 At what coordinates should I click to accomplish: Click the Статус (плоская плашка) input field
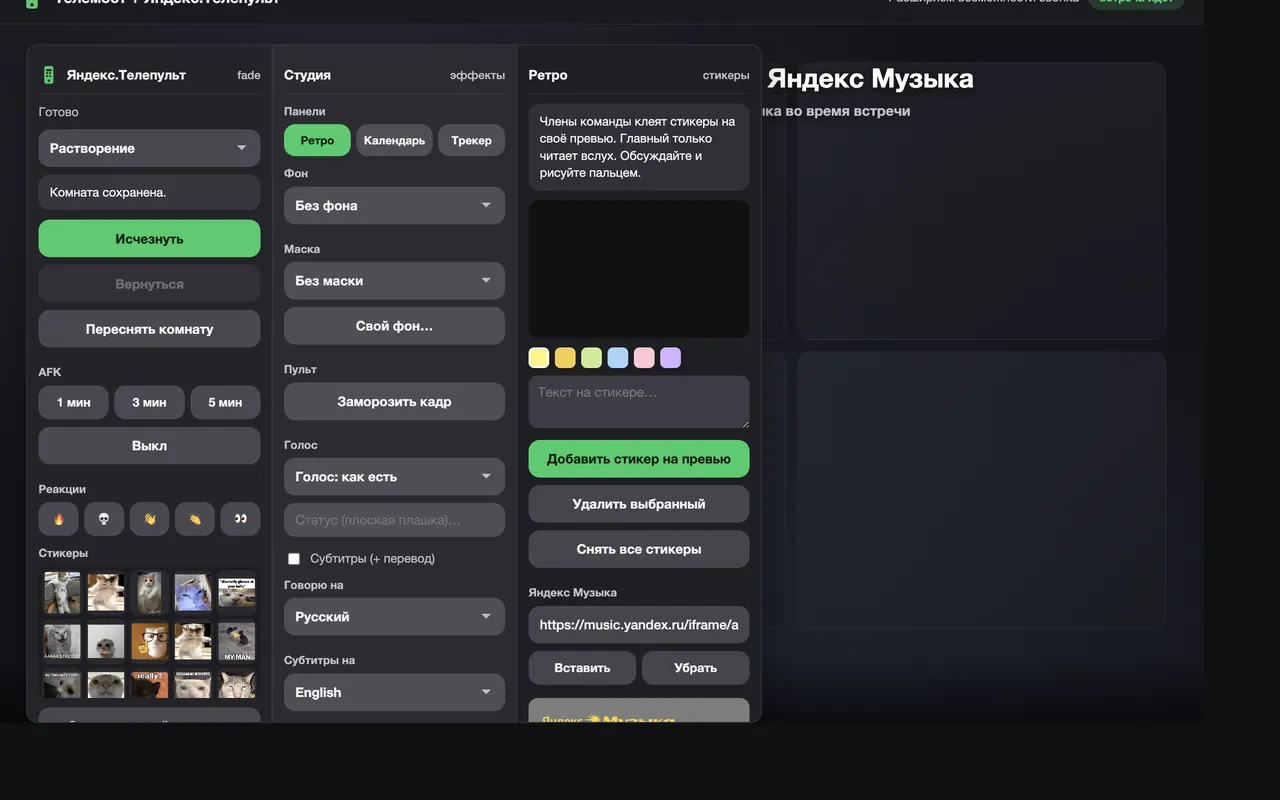tap(394, 520)
